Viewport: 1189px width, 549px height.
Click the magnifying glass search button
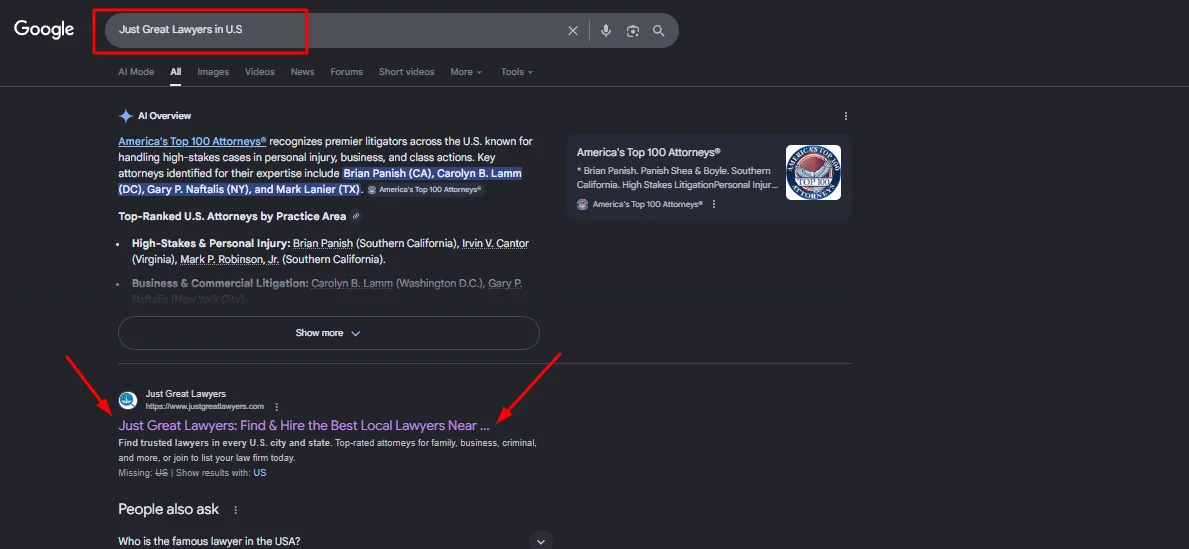pos(659,31)
